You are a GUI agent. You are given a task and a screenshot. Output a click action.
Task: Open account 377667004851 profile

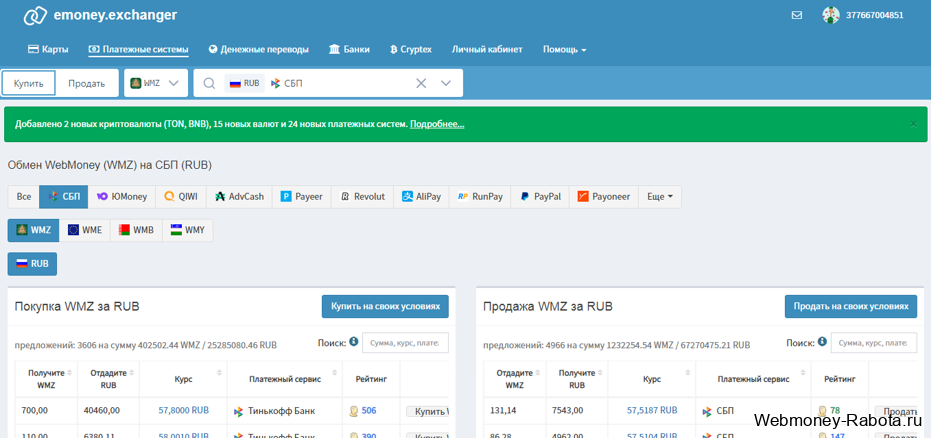[x=875, y=15]
